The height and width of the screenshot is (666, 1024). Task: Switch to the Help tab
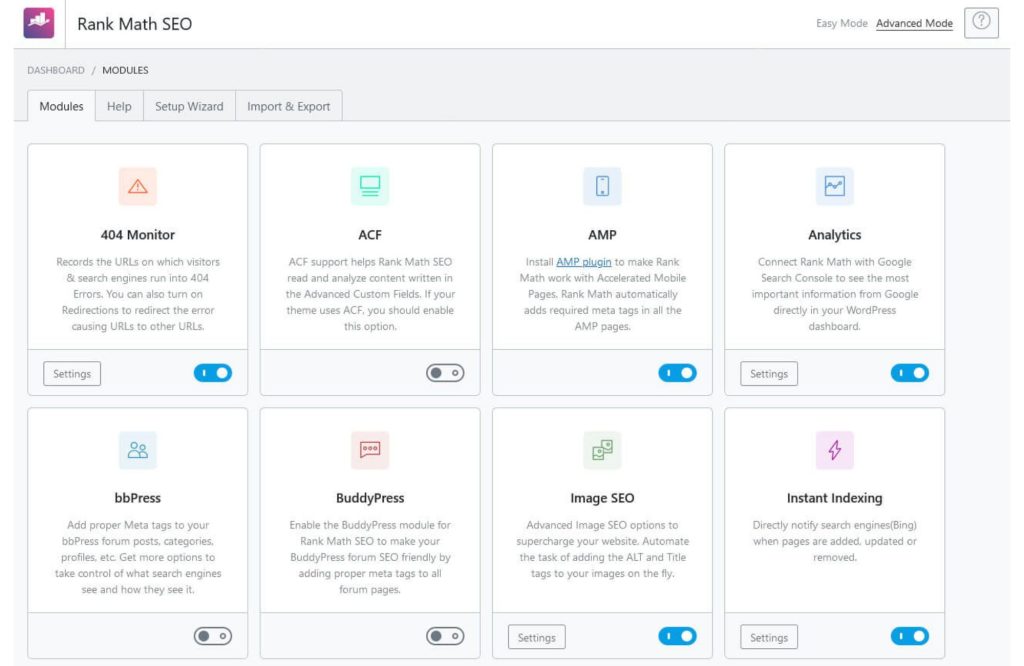pyautogui.click(x=118, y=105)
